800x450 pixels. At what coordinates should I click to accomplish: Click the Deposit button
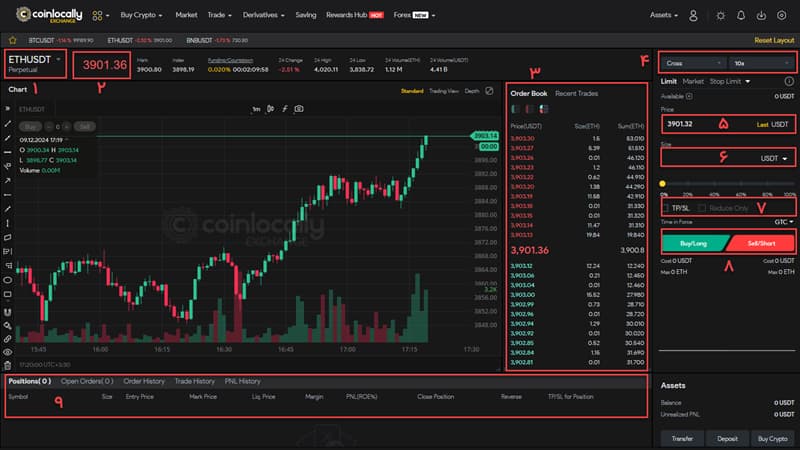pyautogui.click(x=727, y=439)
